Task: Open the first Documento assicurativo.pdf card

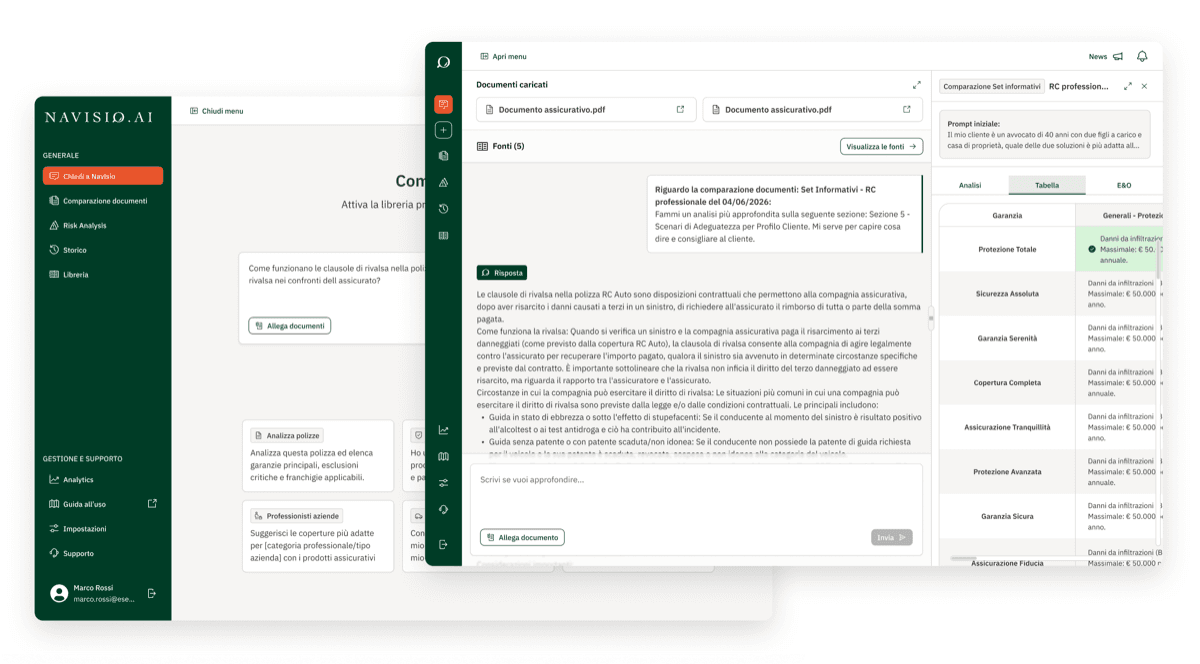Action: pyautogui.click(x=585, y=109)
